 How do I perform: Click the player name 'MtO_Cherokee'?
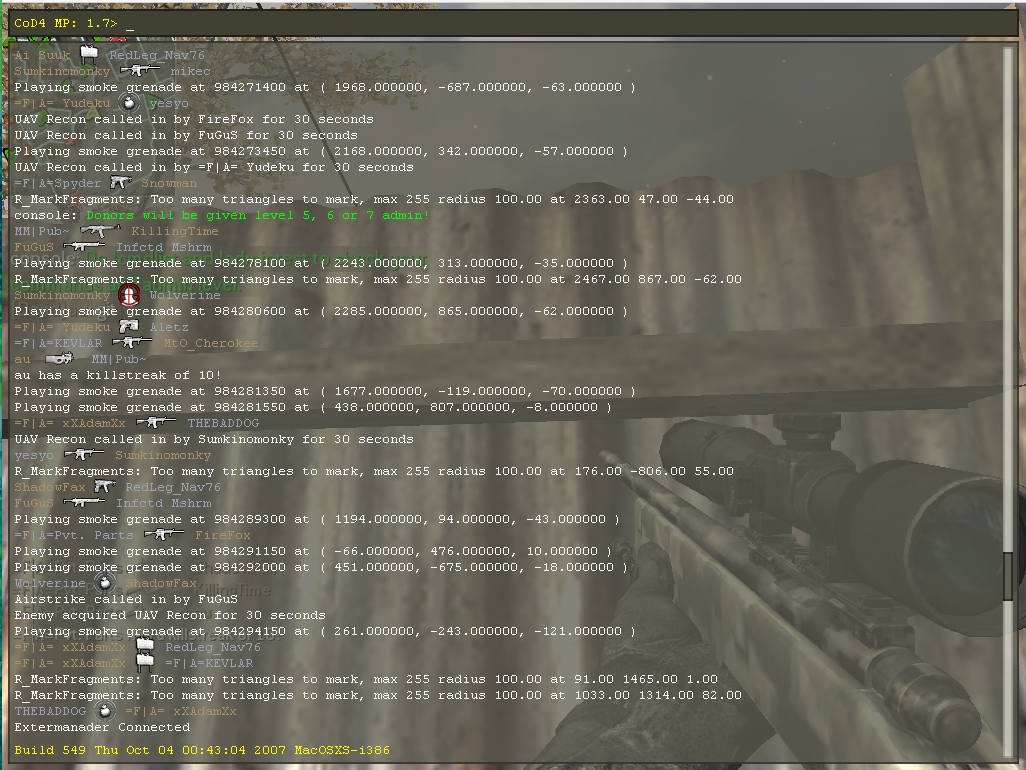[211, 343]
